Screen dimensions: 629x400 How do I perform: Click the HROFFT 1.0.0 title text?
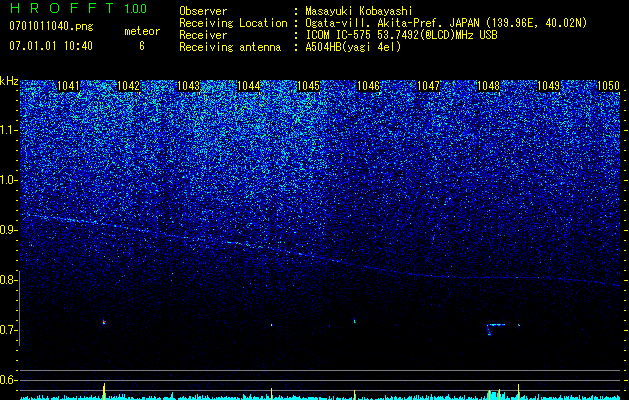[x=78, y=8]
